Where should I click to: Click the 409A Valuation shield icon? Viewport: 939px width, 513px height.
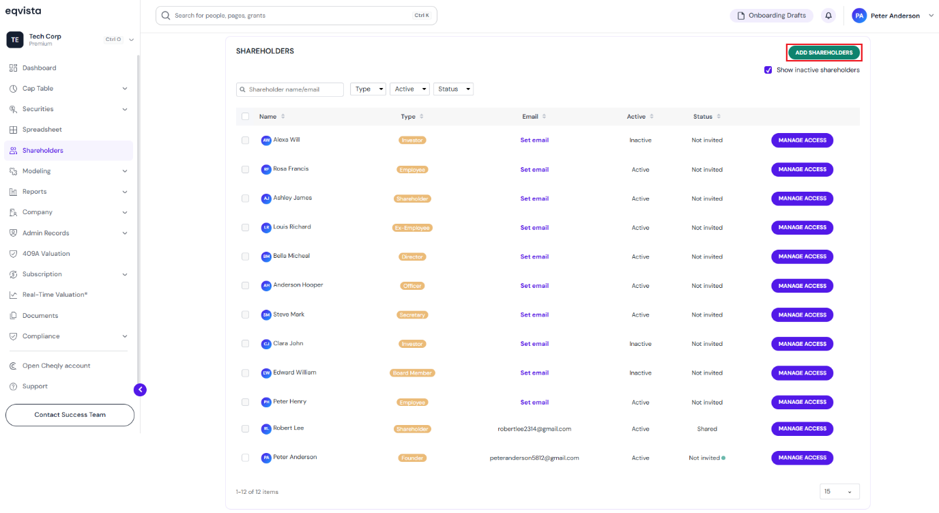click(13, 254)
